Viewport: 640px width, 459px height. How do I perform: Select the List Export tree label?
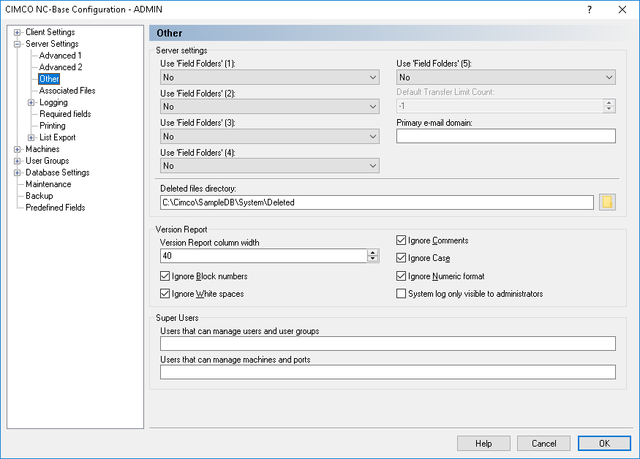tap(58, 137)
